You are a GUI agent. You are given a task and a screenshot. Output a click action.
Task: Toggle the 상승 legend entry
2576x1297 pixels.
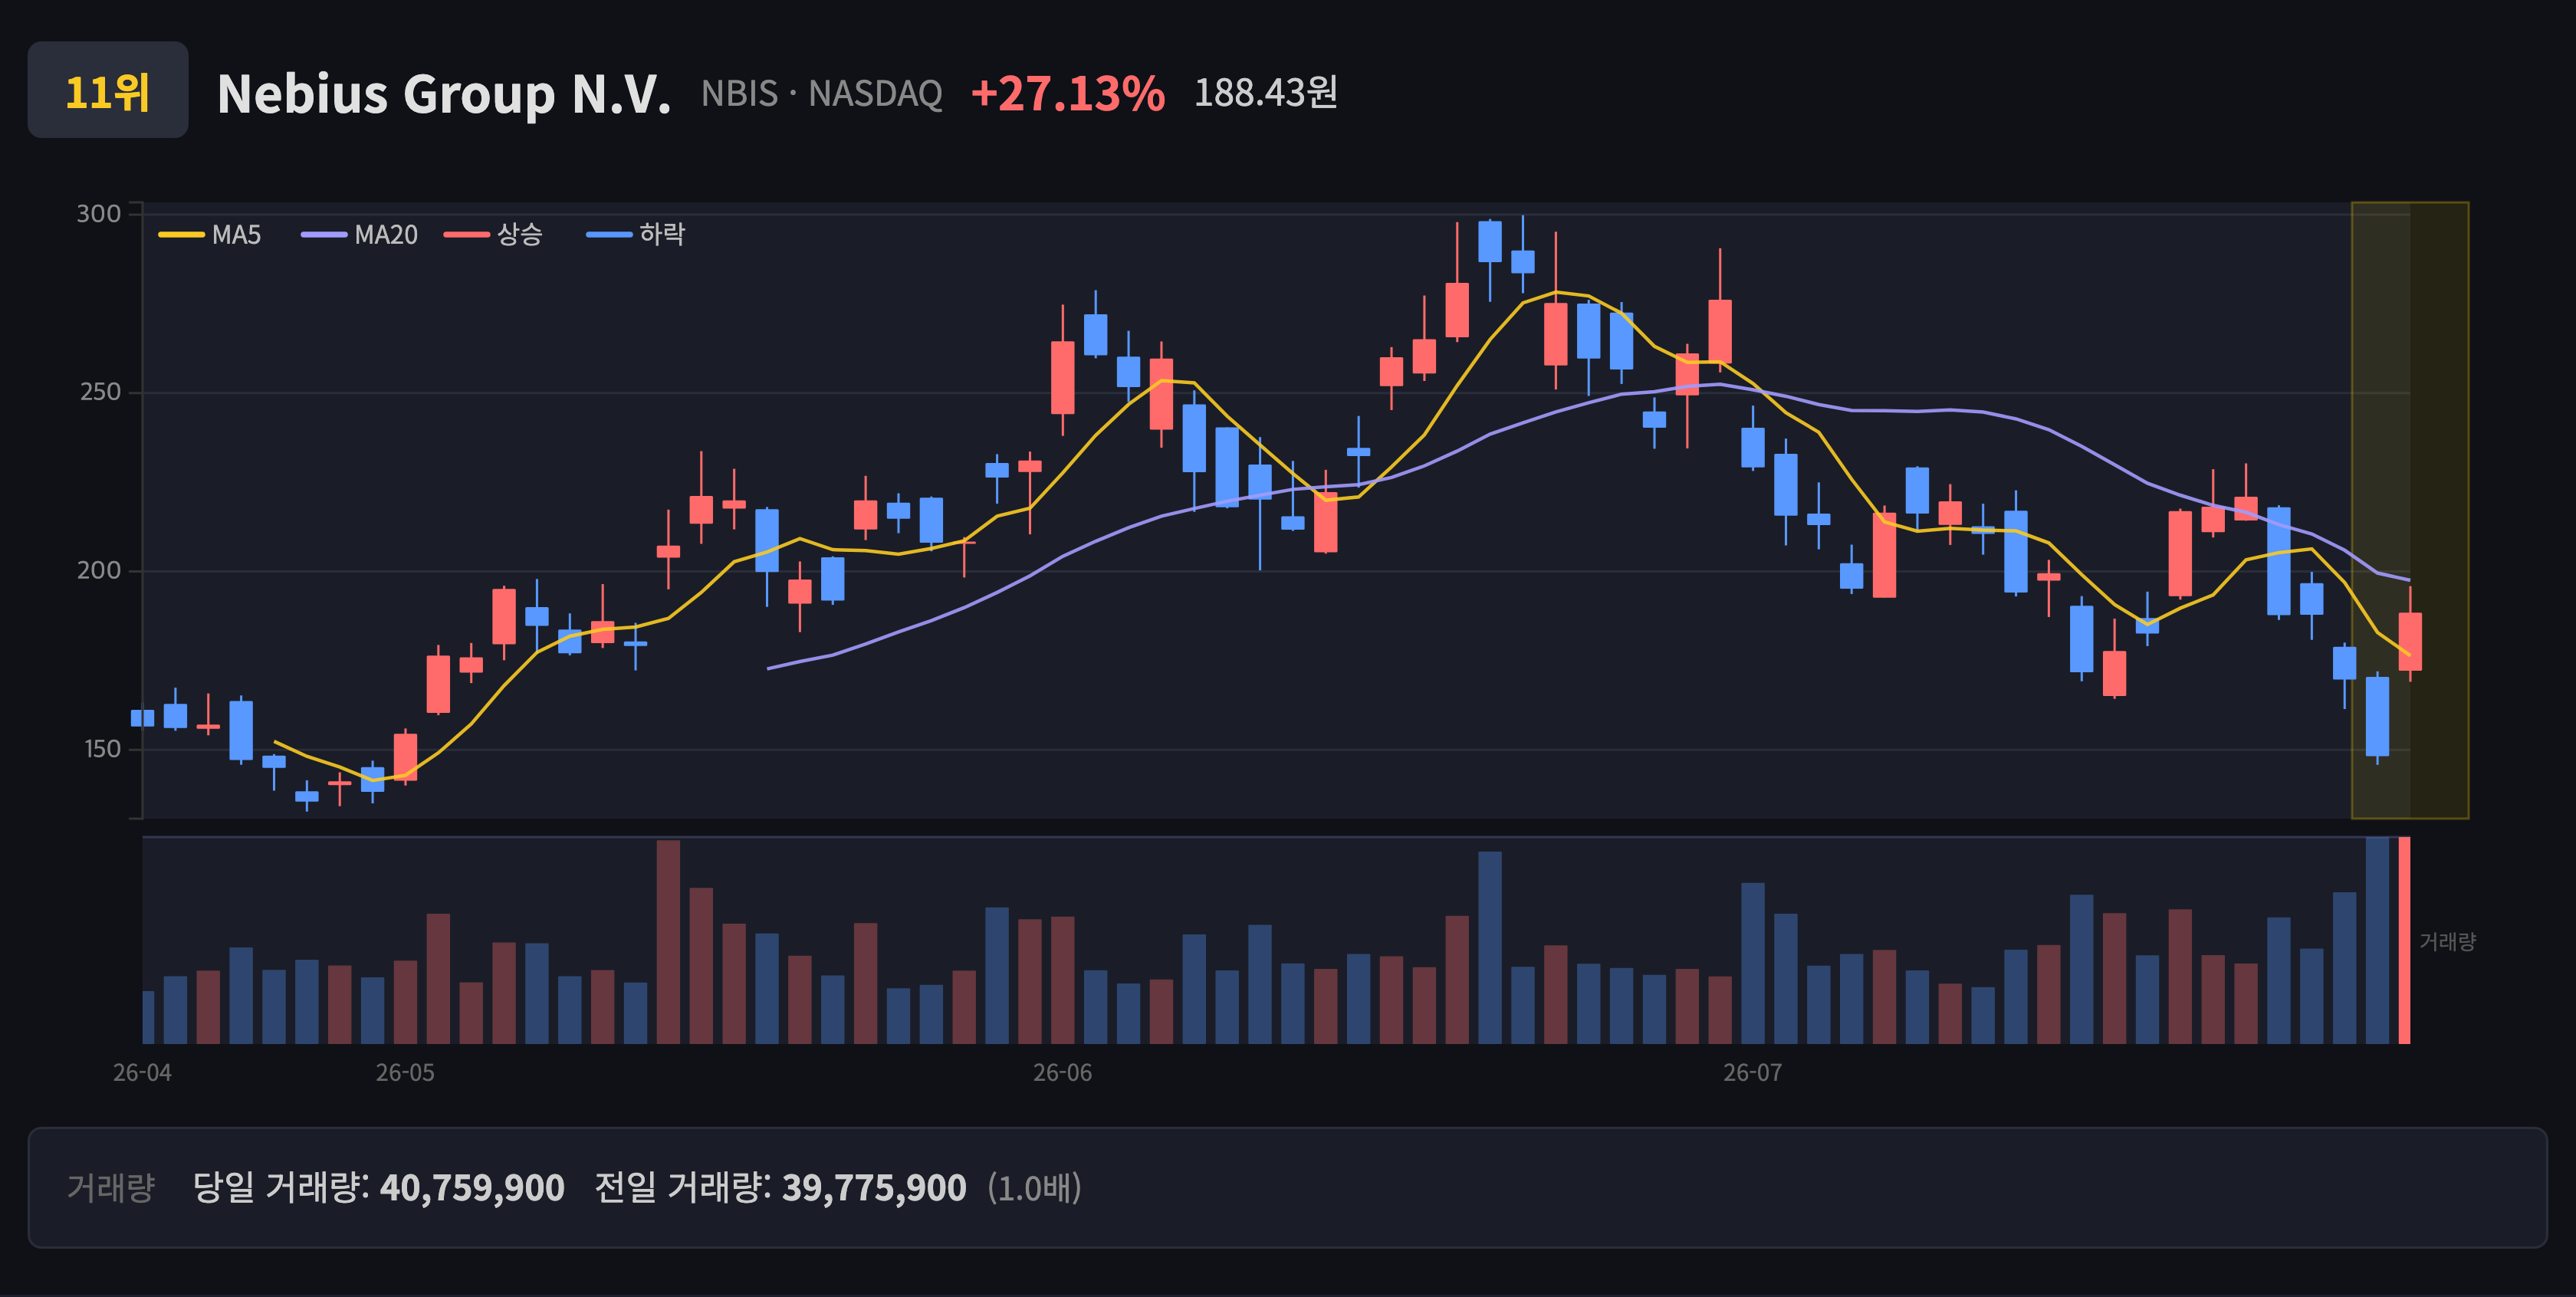pos(493,235)
